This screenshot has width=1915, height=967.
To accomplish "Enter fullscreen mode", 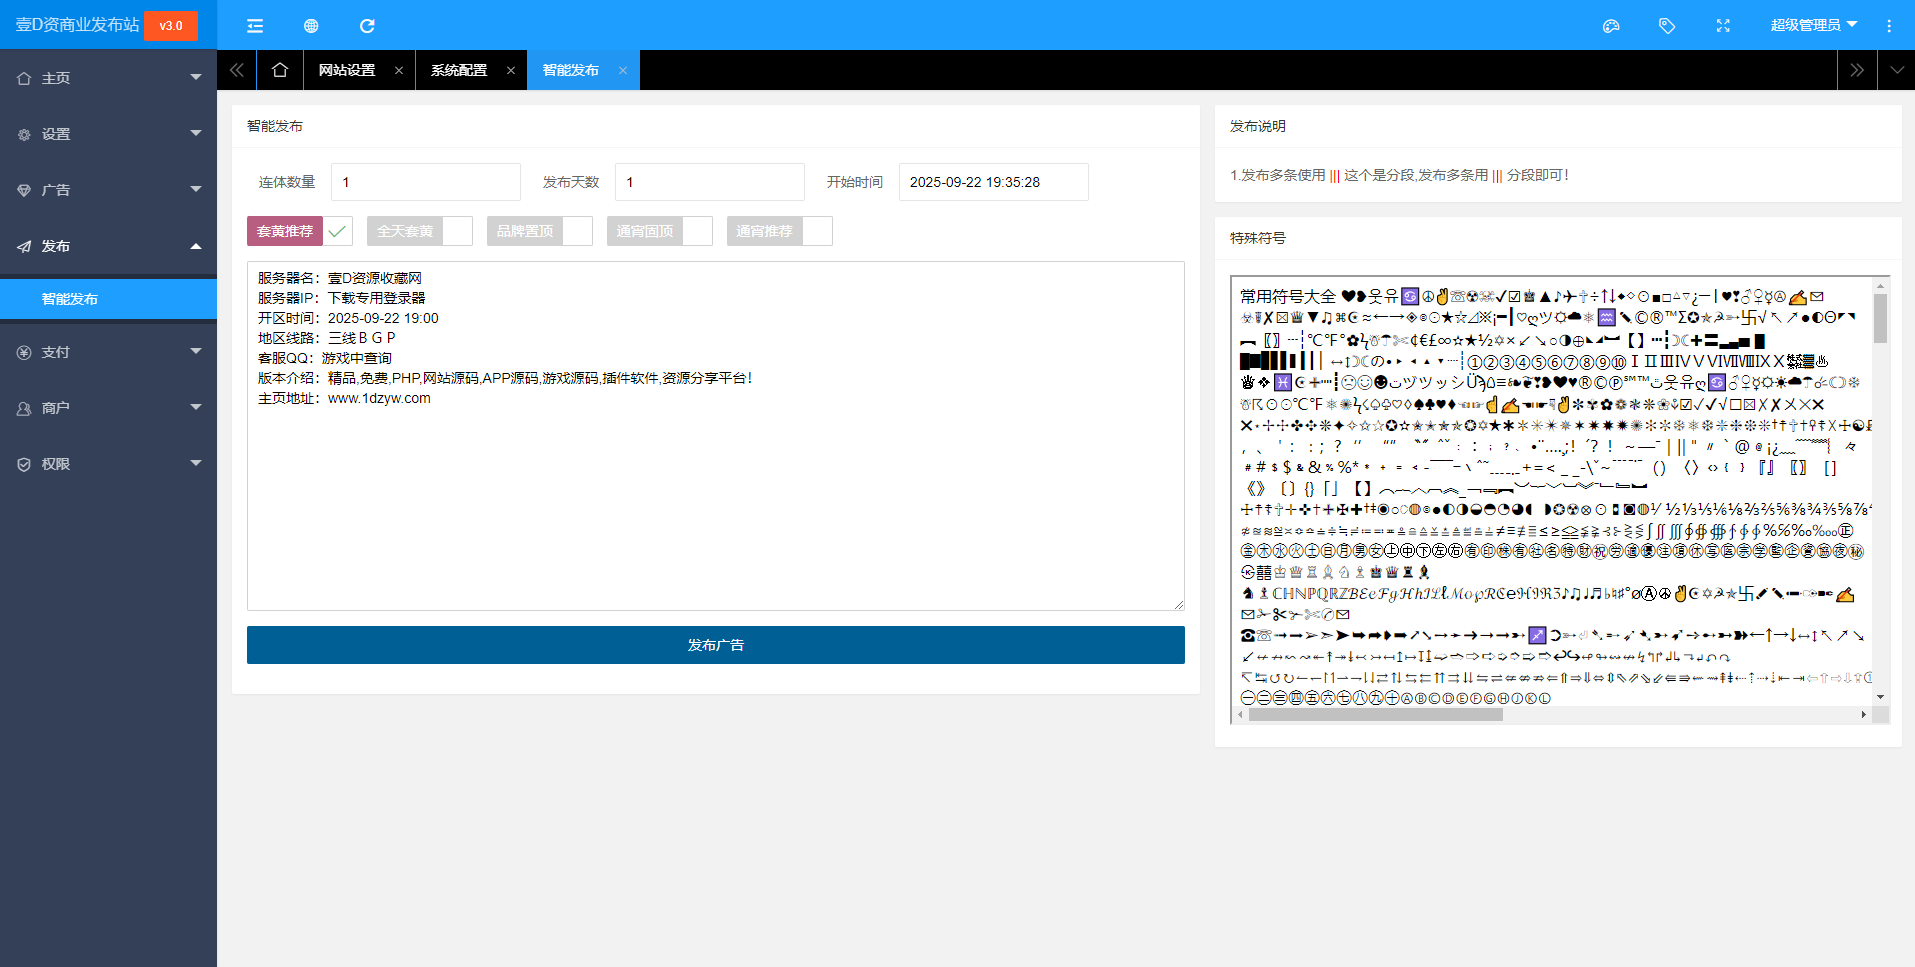I will point(1723,25).
